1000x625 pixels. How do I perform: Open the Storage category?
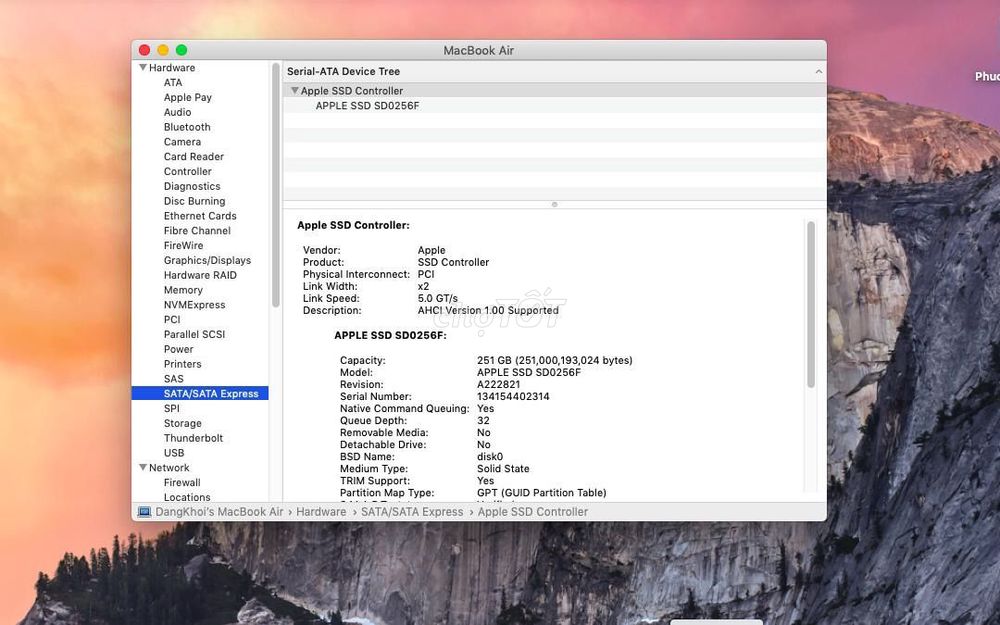click(182, 423)
